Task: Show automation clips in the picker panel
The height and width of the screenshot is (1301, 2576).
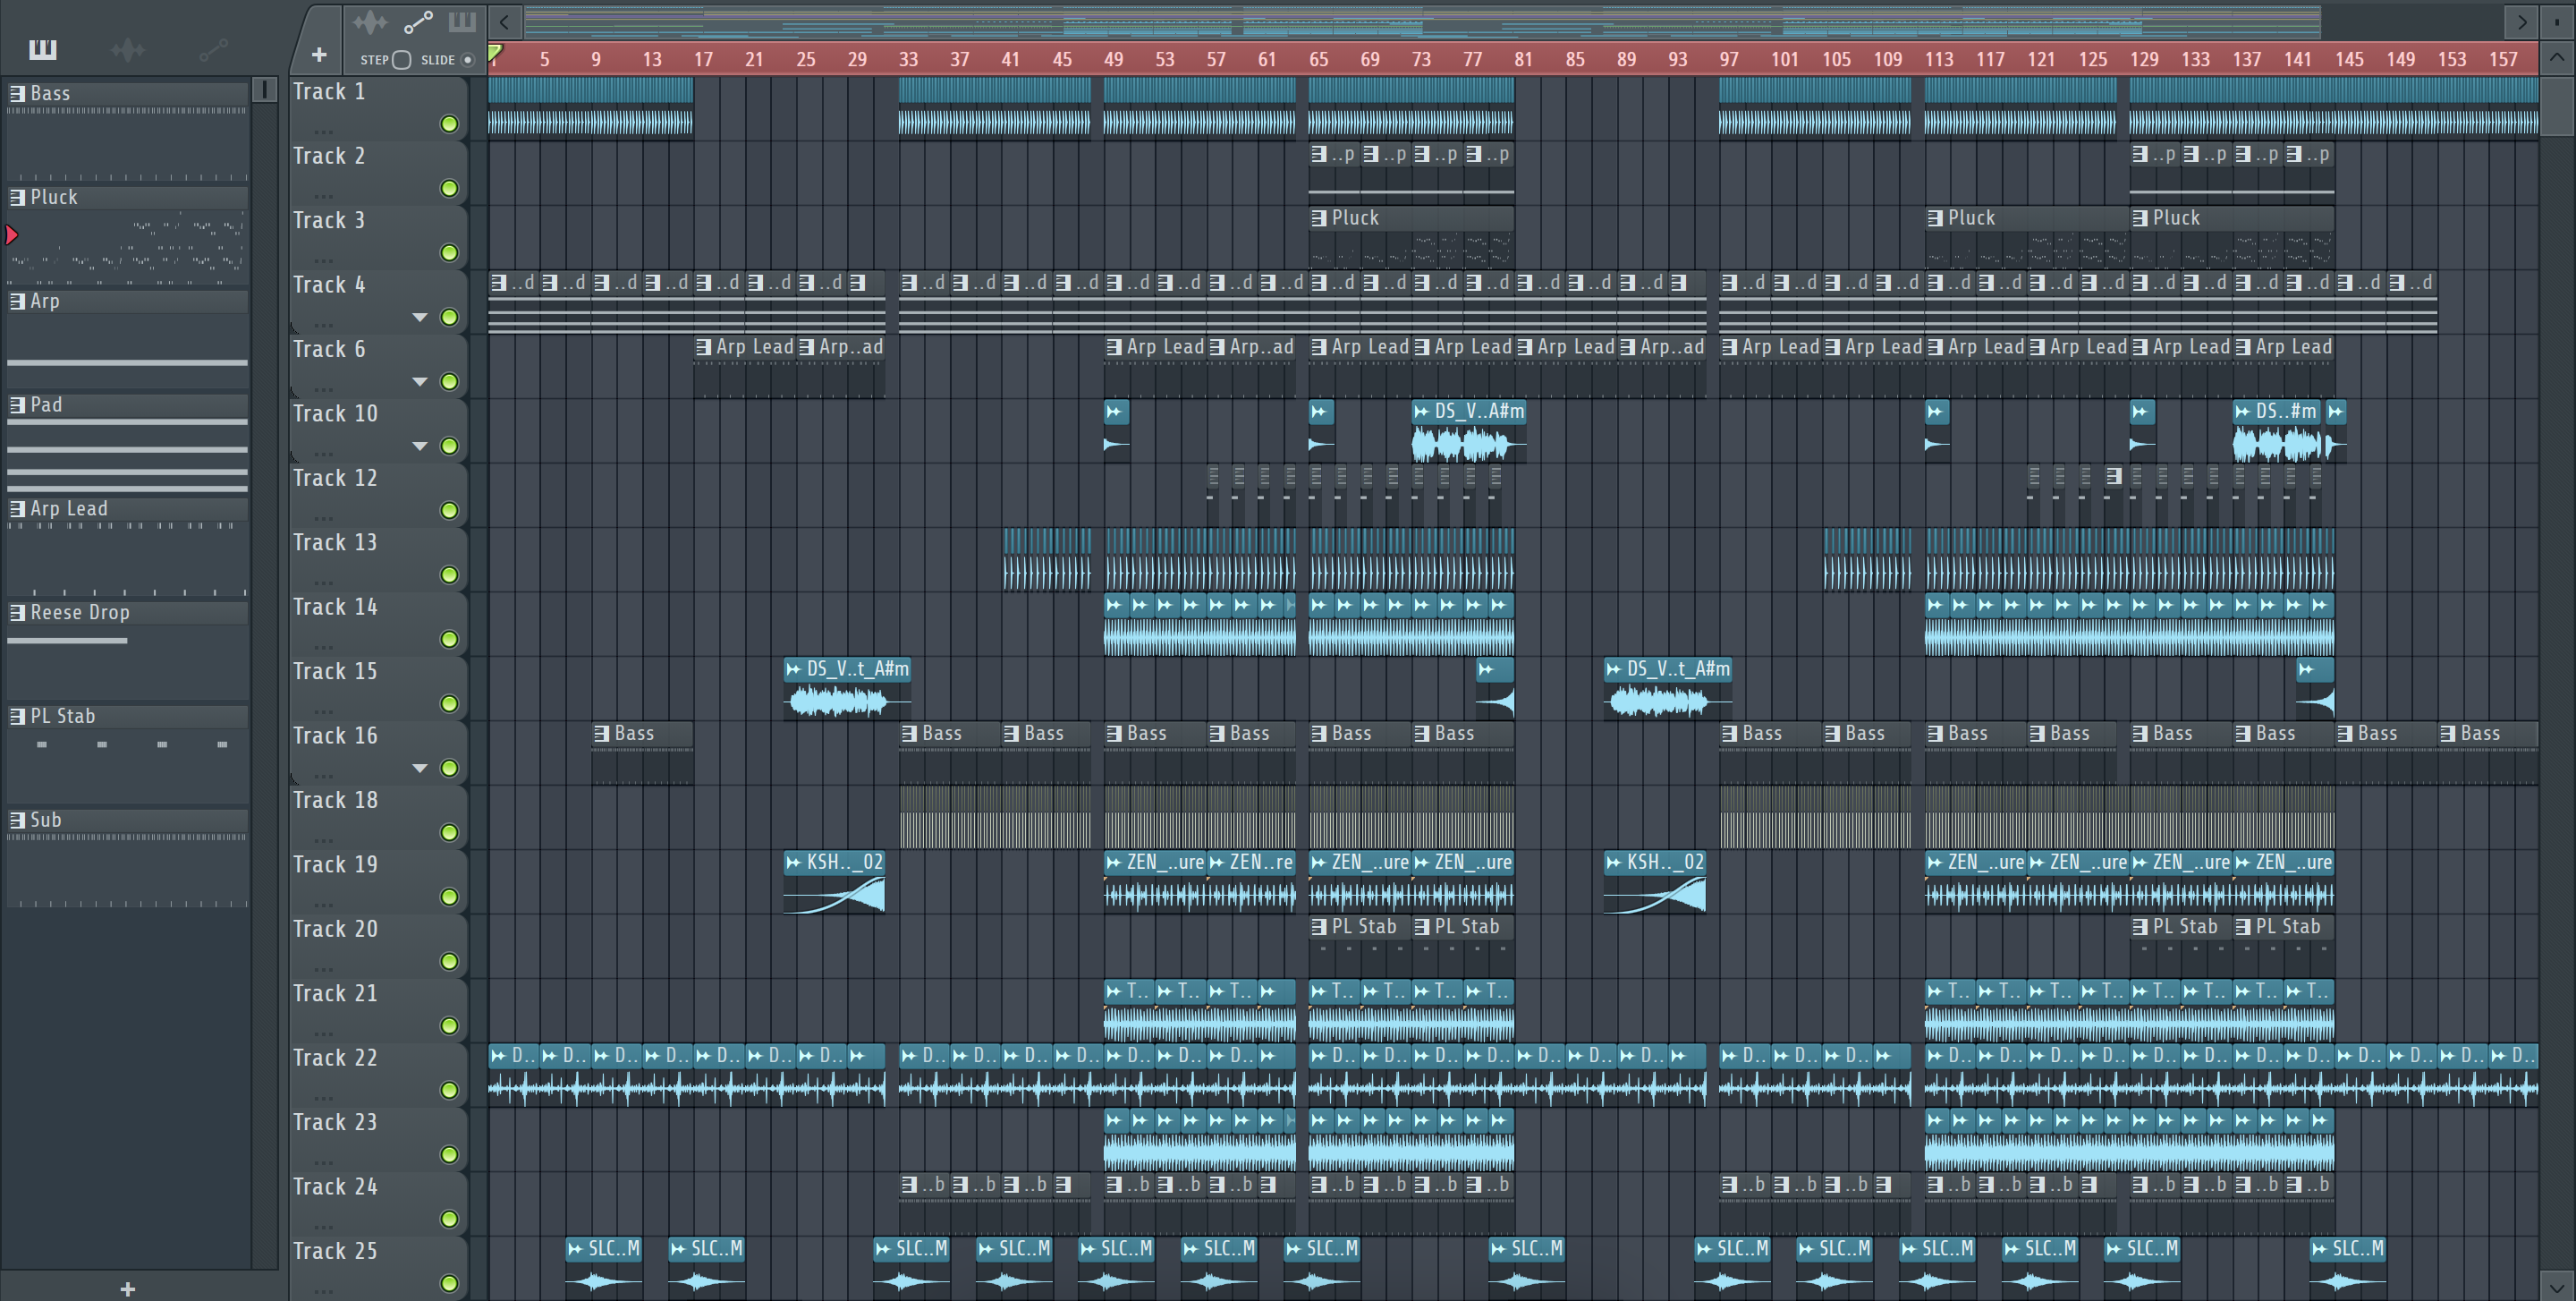Action: point(213,49)
